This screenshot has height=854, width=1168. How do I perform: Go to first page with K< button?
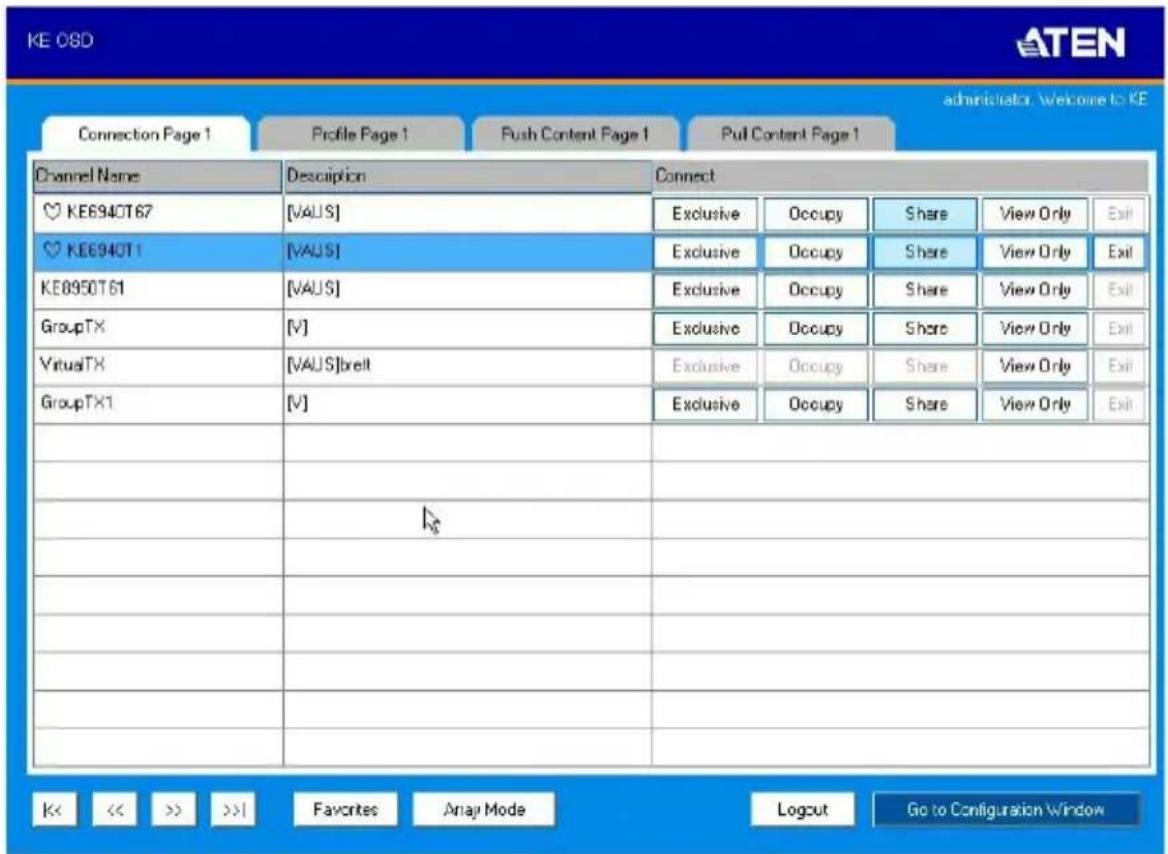pos(54,810)
